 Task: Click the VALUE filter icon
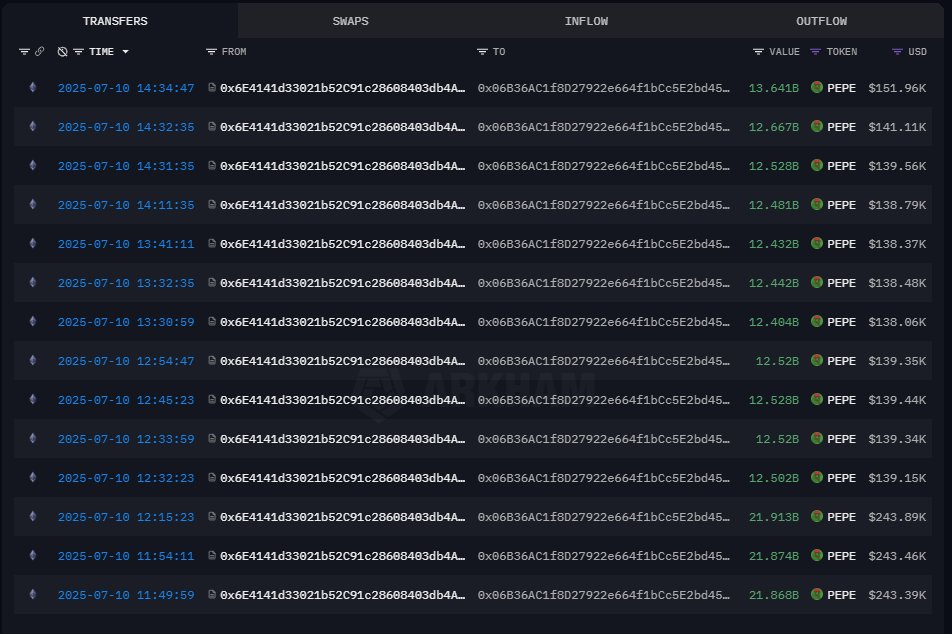point(758,52)
